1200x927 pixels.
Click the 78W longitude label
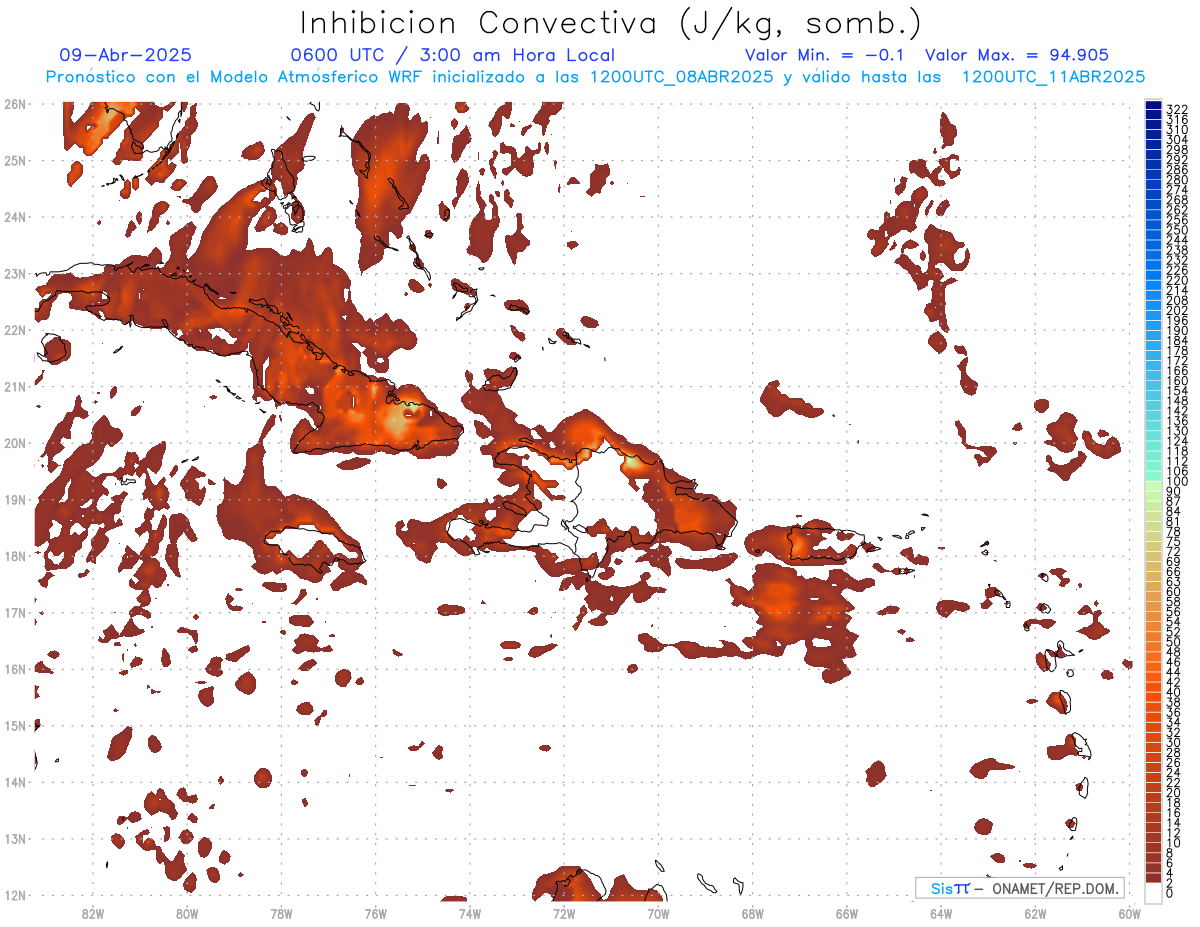[x=281, y=913]
